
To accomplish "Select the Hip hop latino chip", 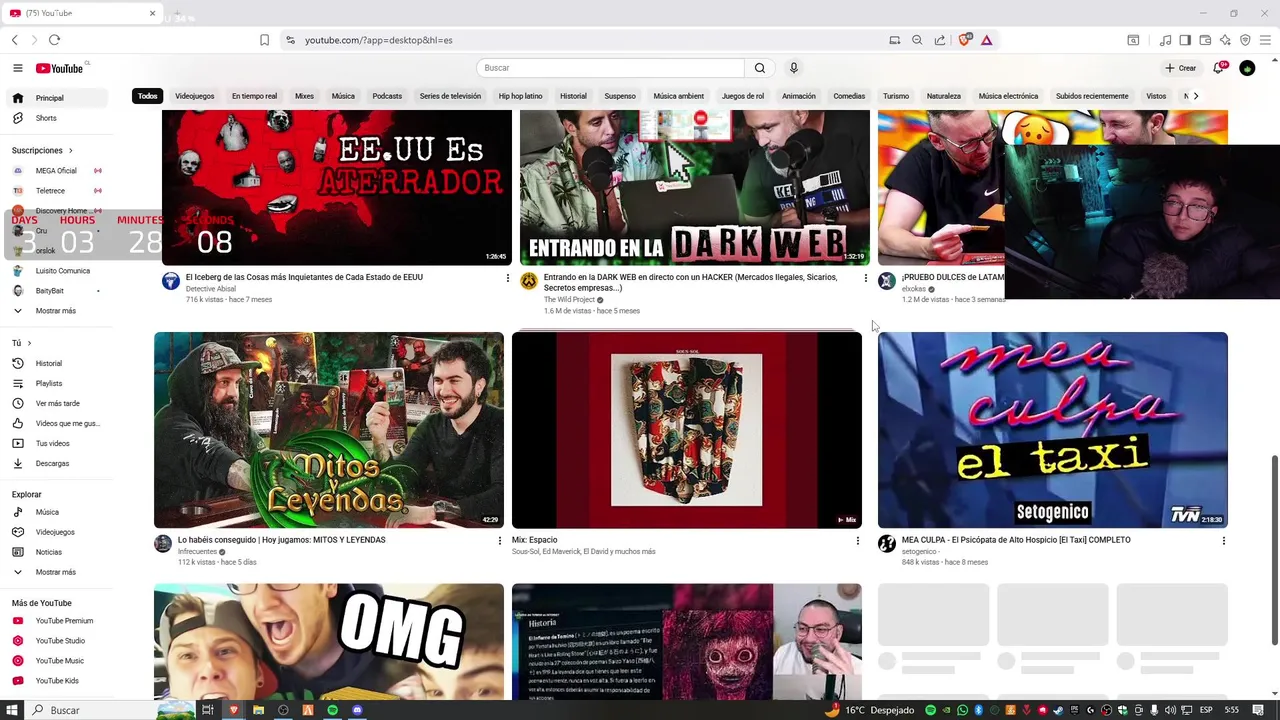I will click(520, 96).
